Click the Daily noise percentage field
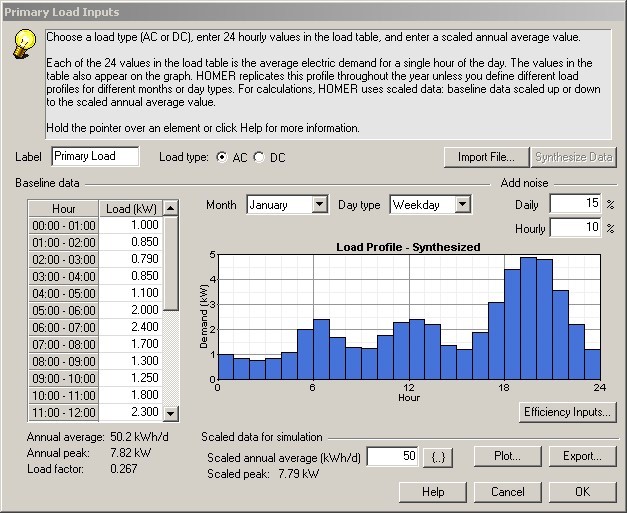The height and width of the screenshot is (513, 627). pyautogui.click(x=575, y=204)
